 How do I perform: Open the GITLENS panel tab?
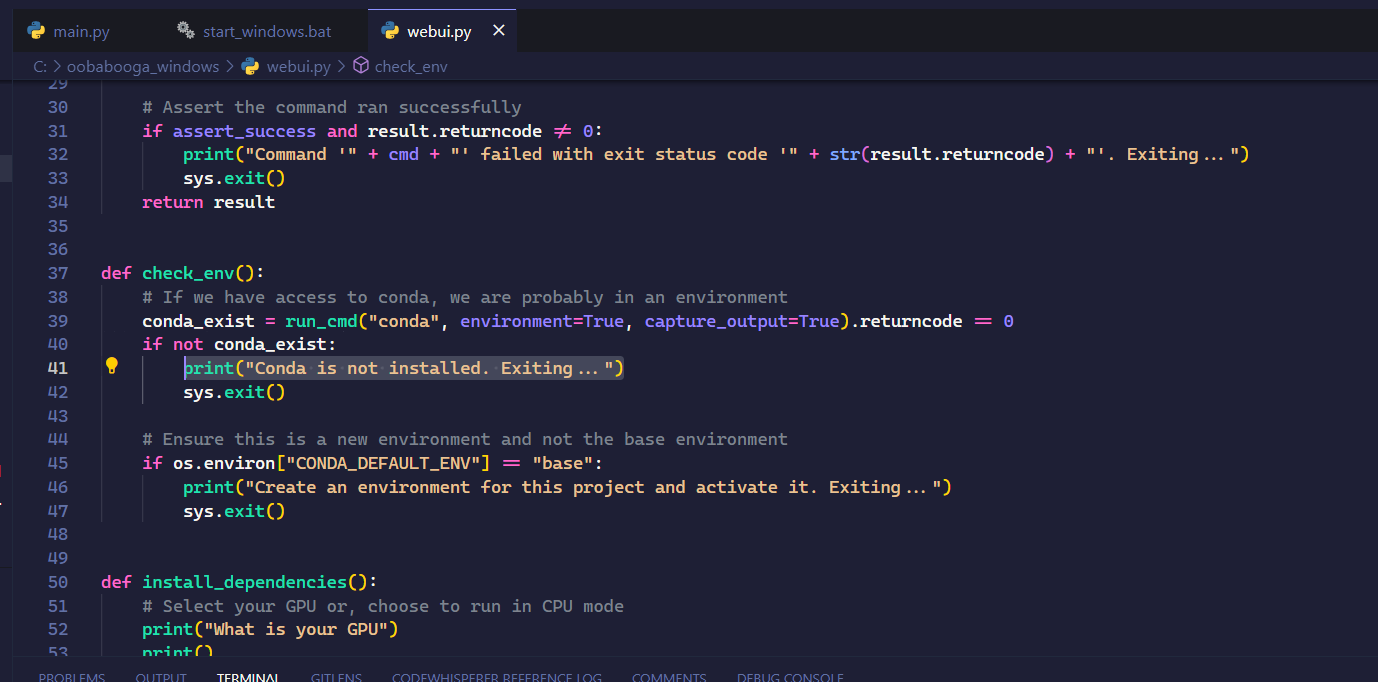pyautogui.click(x=336, y=676)
